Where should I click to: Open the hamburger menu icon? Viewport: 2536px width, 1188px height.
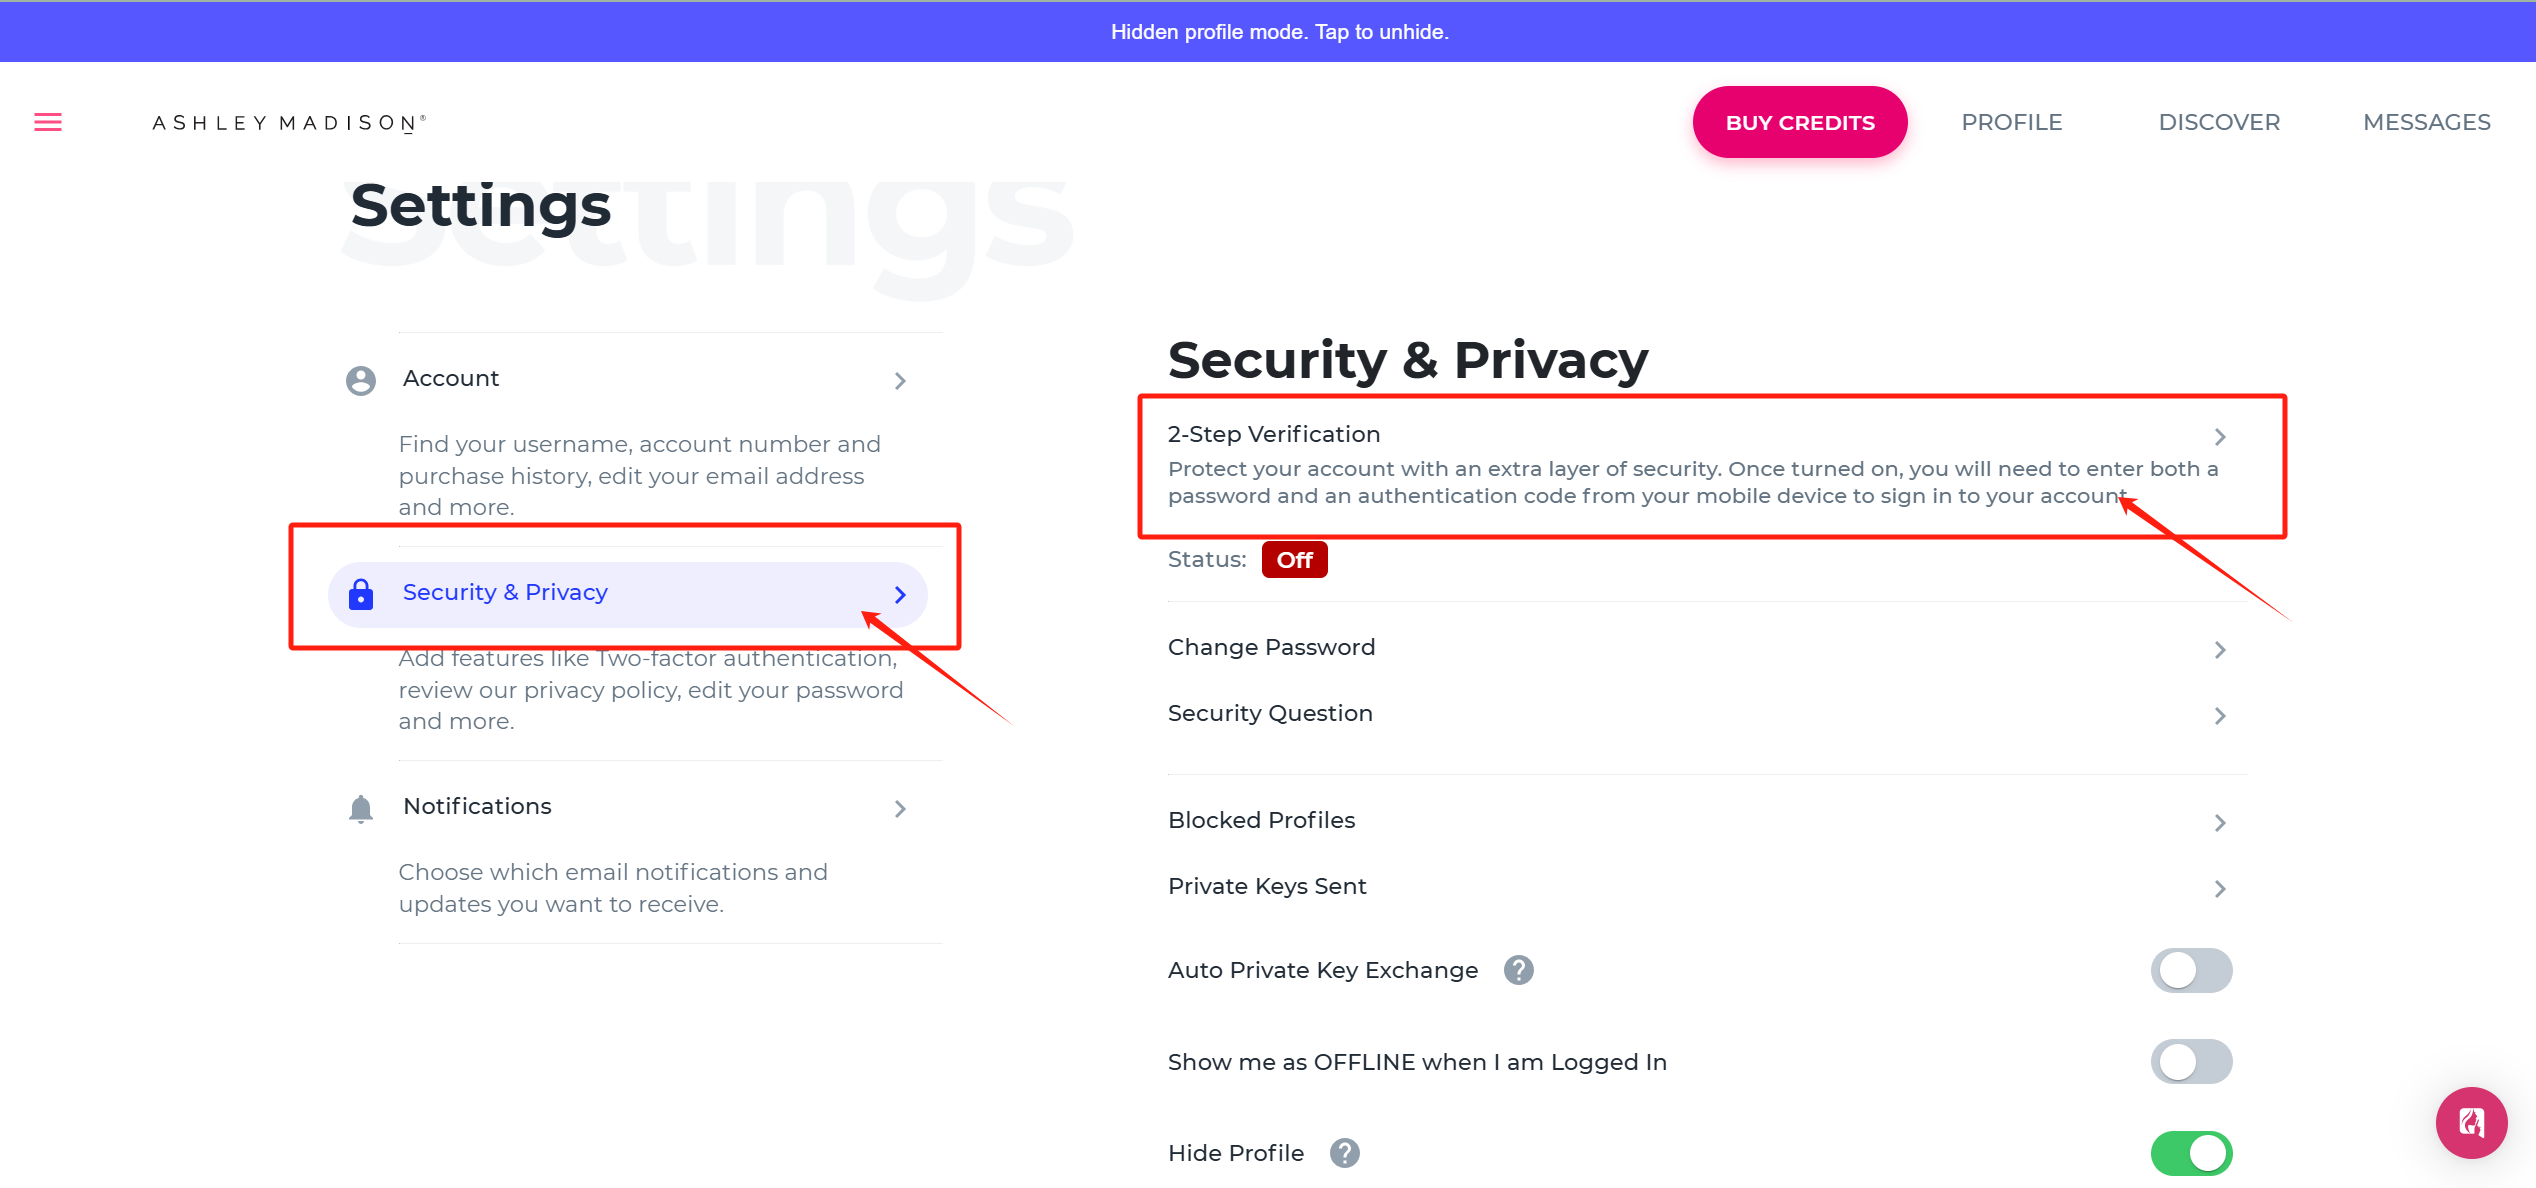[48, 122]
